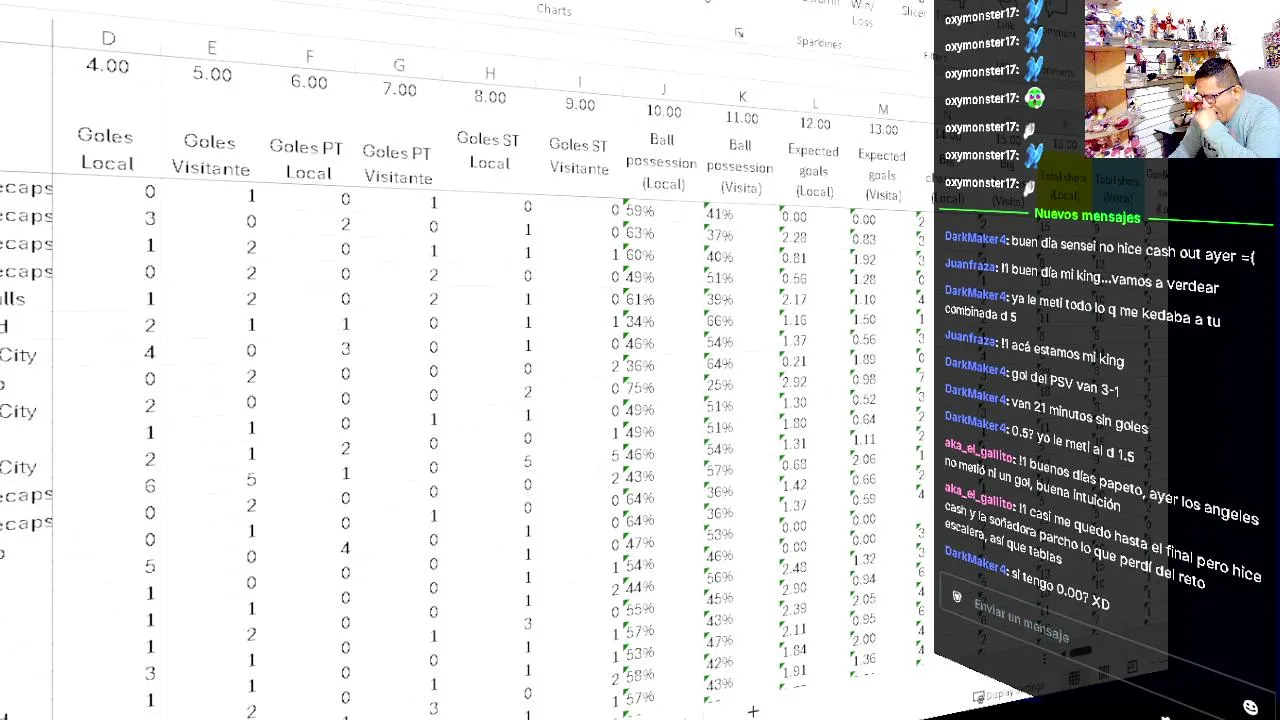
Task: Switch to the Normal view grid icon in Excel's status bar
Action: pyautogui.click(x=1073, y=679)
